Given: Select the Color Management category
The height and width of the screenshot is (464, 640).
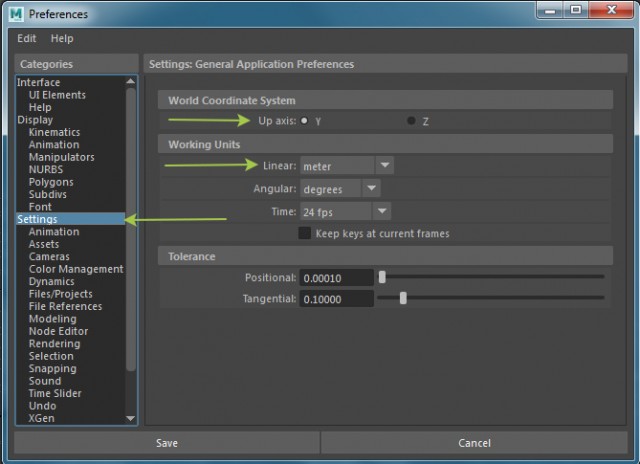Looking at the screenshot, I should coord(76,269).
